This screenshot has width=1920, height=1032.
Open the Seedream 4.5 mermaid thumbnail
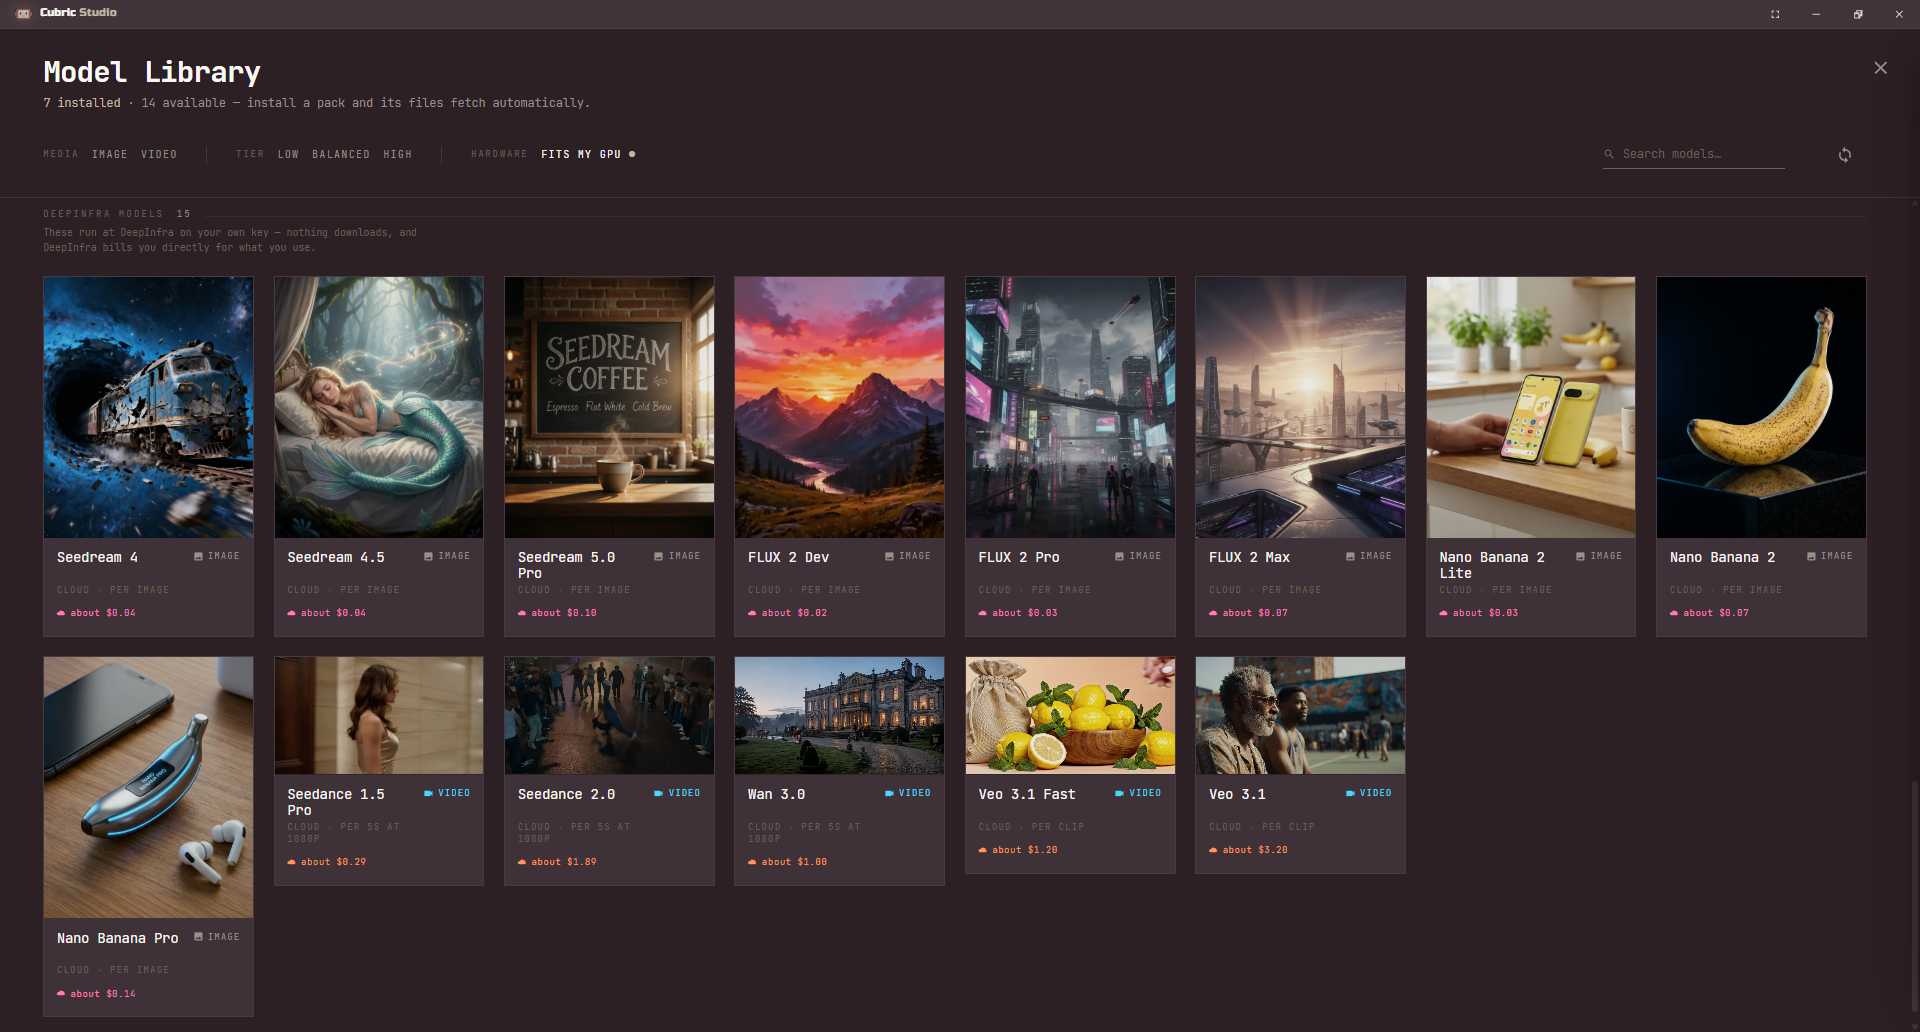pos(379,407)
